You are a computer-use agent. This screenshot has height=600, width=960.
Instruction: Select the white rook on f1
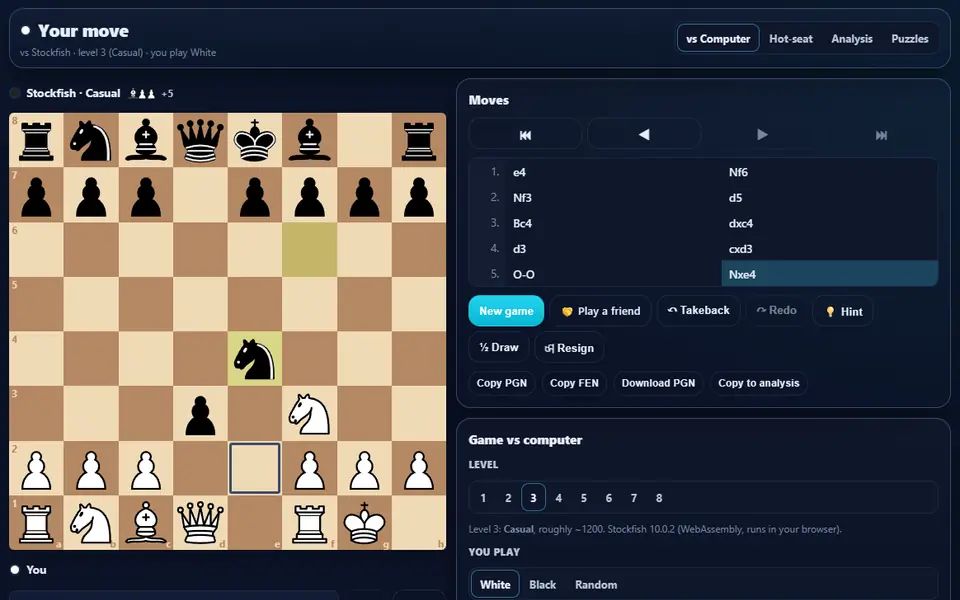[x=309, y=523]
